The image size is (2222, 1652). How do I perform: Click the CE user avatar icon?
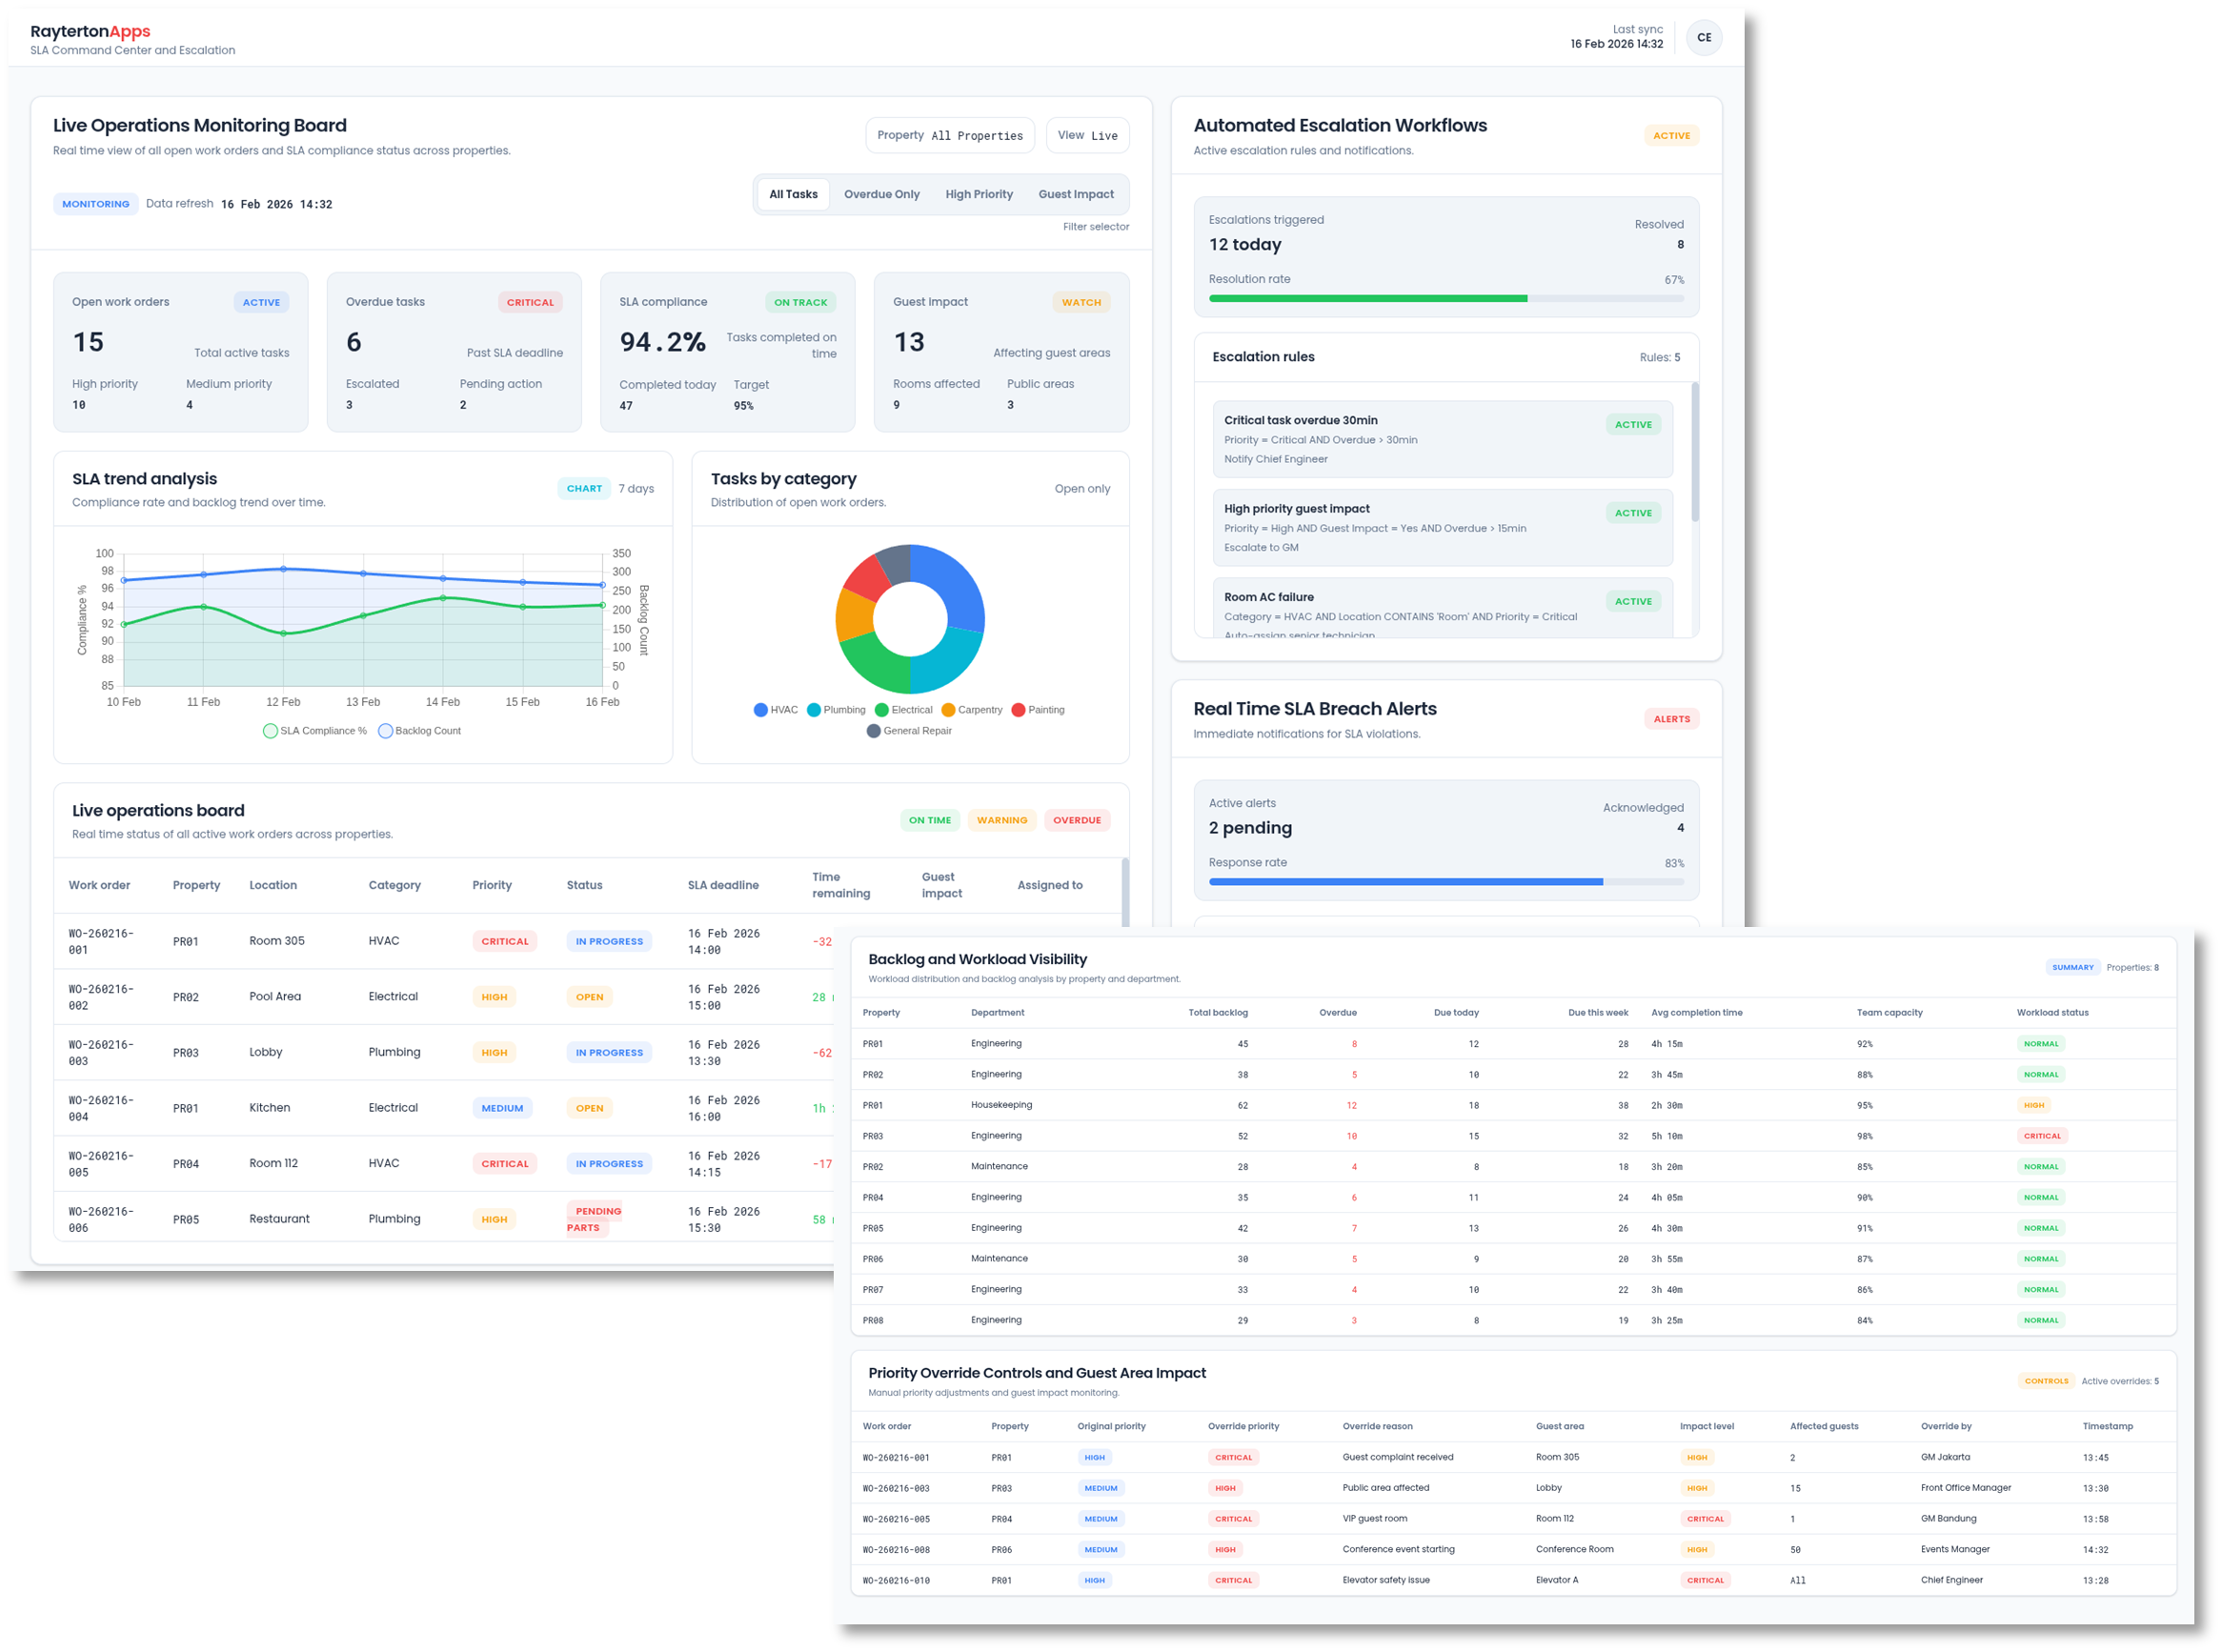[1703, 38]
